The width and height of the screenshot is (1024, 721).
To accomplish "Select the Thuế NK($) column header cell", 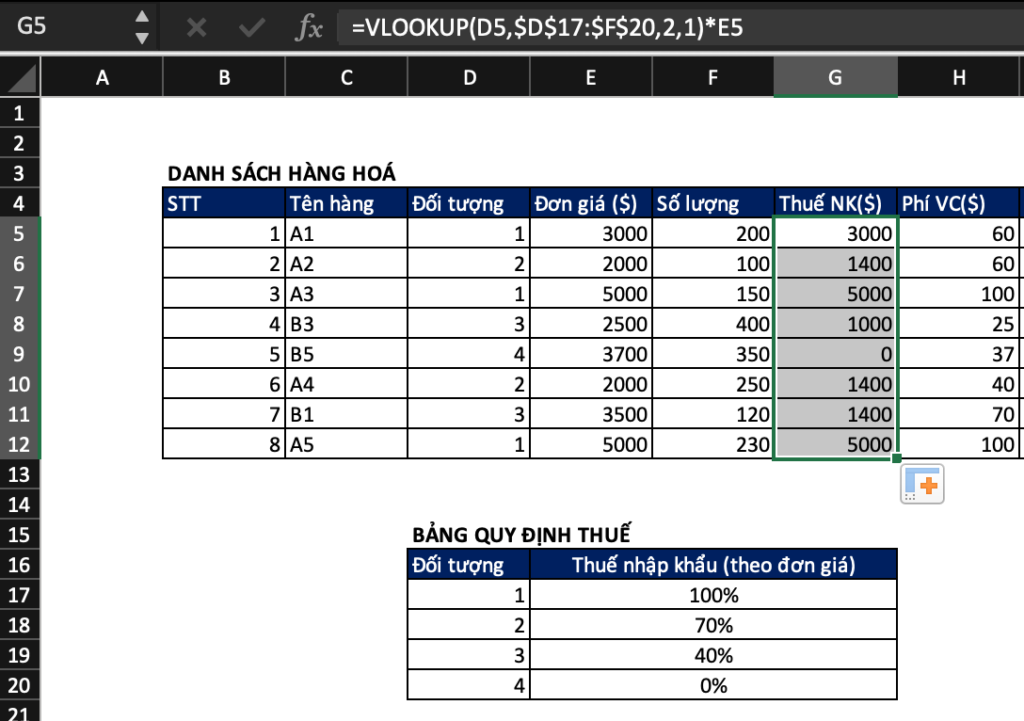I will click(x=836, y=203).
